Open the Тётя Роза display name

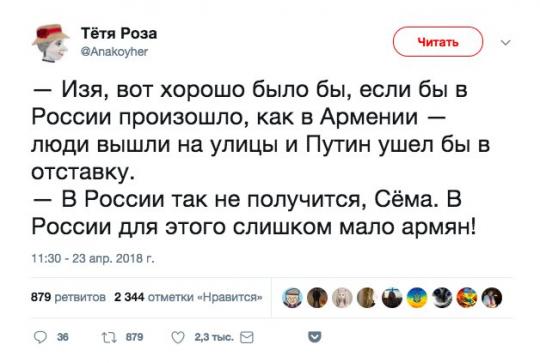click(x=119, y=33)
